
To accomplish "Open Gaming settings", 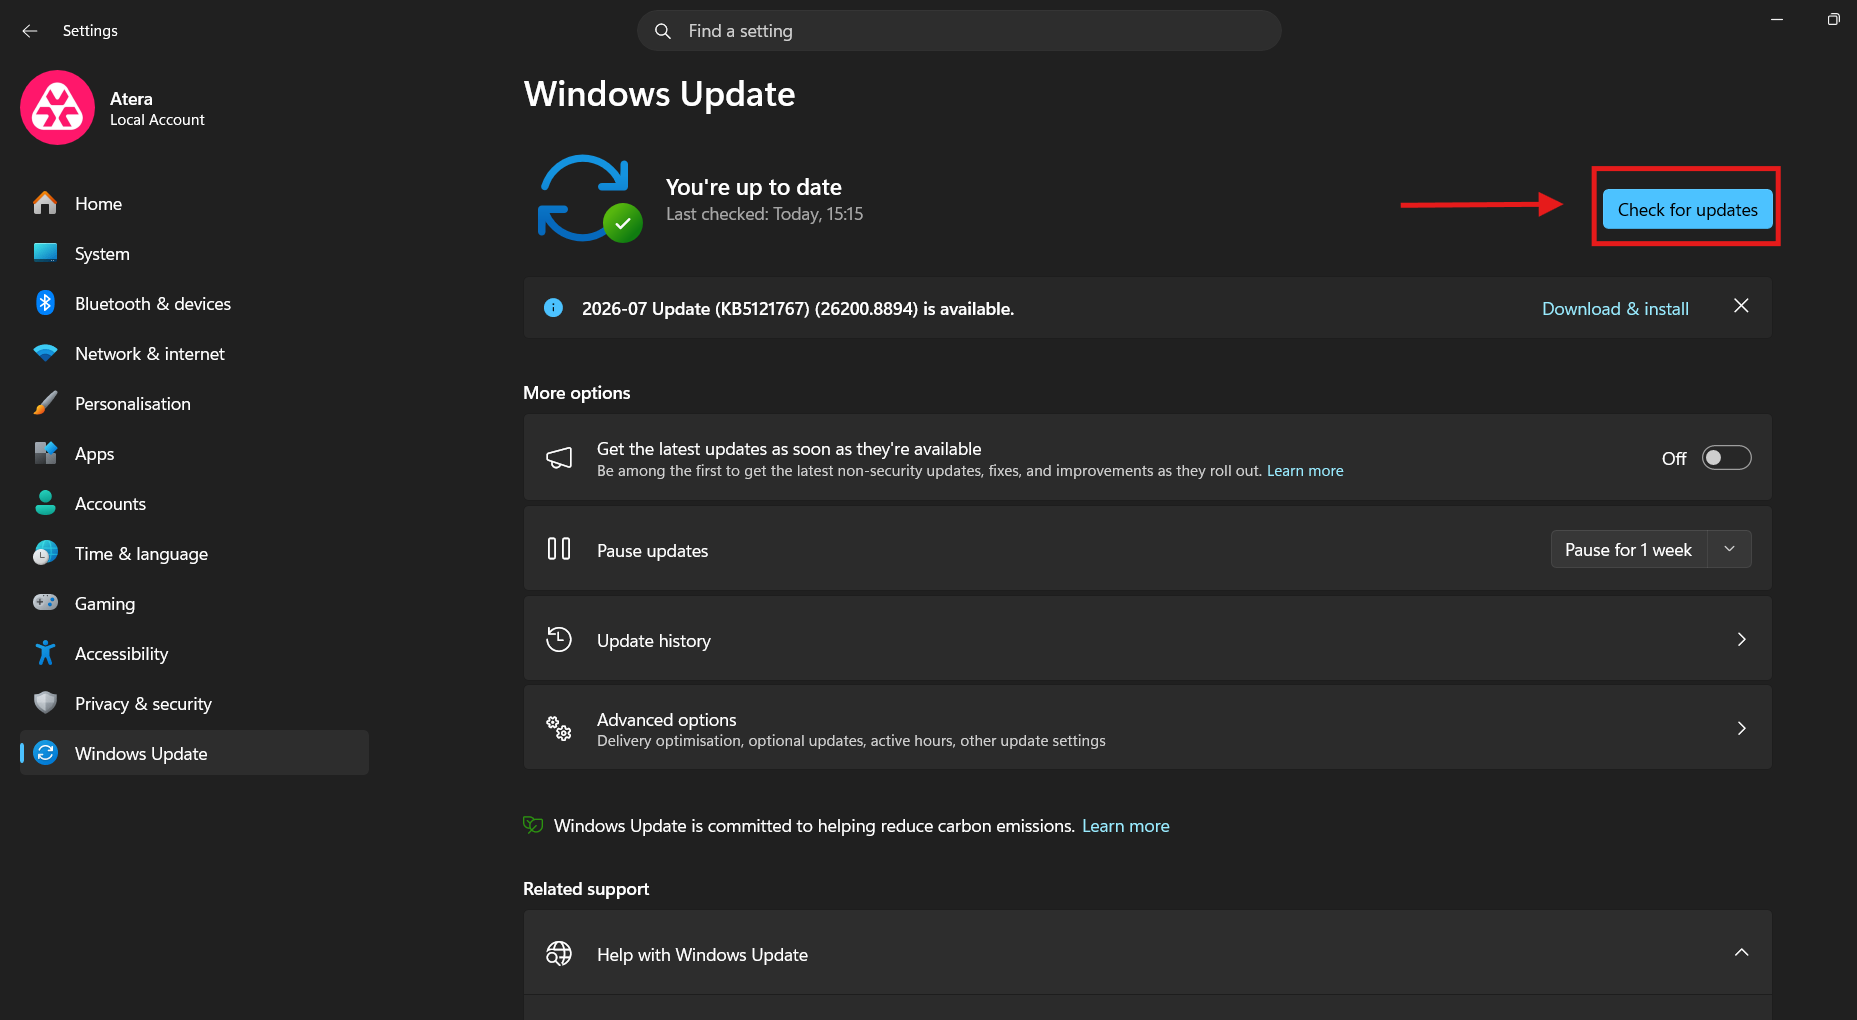I will coord(194,603).
